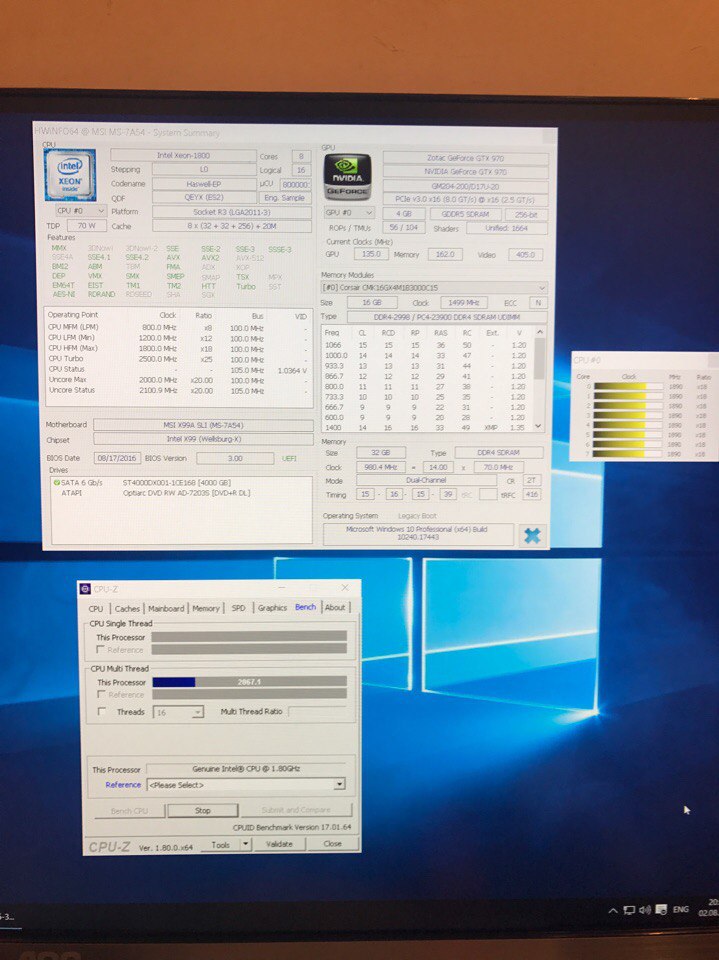Click the QEYX (ES2) QDF field

point(204,198)
